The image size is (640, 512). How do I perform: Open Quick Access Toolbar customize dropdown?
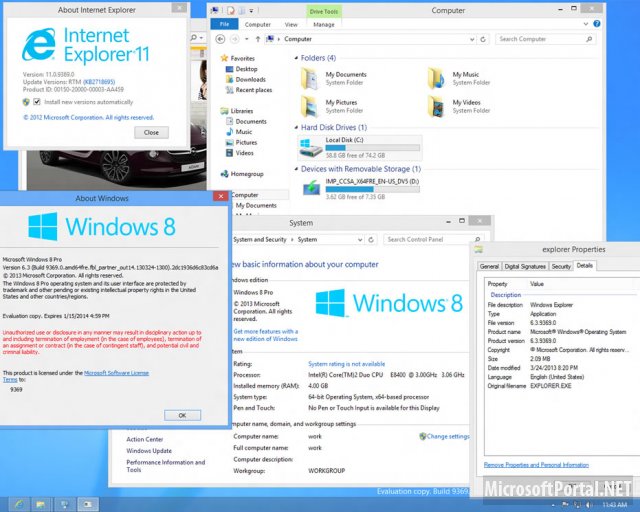pos(251,11)
